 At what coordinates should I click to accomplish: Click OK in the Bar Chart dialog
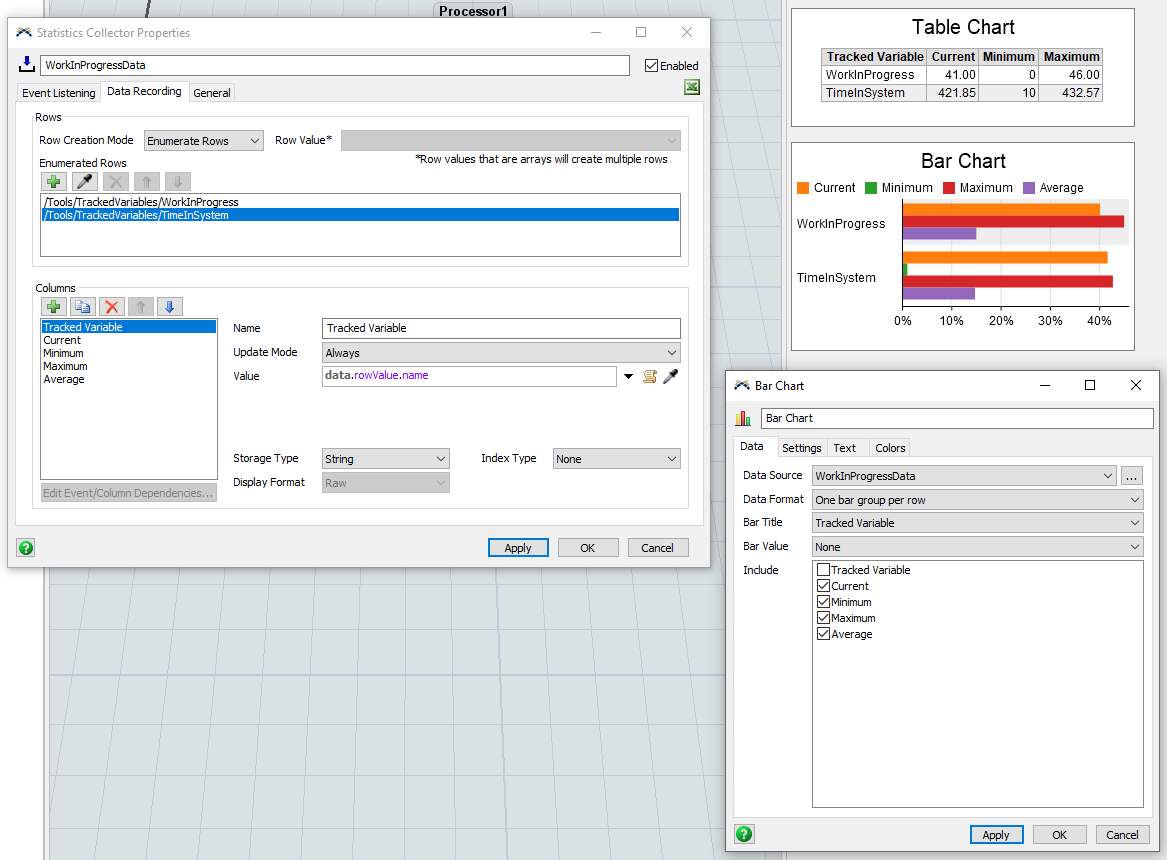click(x=1059, y=835)
